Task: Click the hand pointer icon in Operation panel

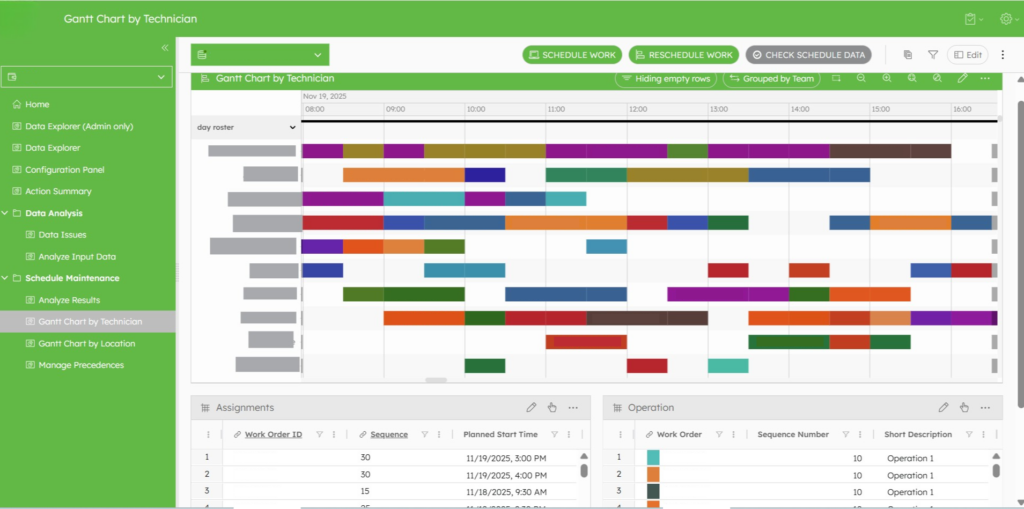Action: coord(964,408)
